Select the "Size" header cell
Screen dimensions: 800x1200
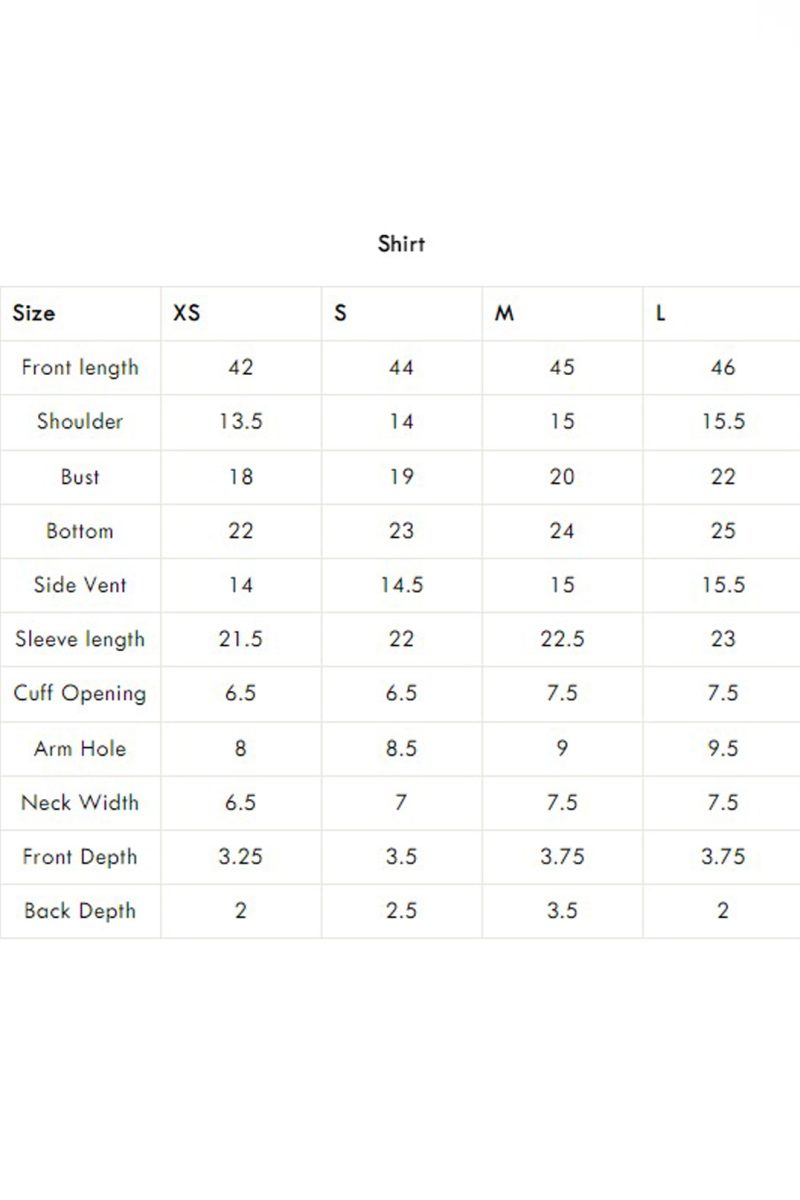34,313
